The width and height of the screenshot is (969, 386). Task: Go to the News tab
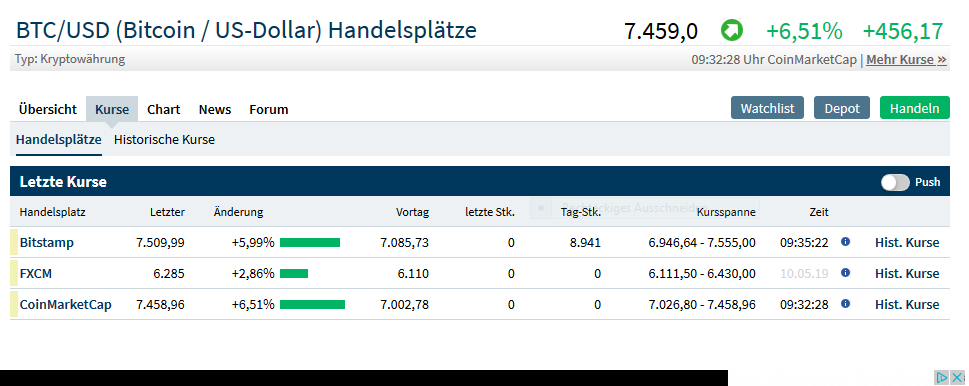[214, 109]
